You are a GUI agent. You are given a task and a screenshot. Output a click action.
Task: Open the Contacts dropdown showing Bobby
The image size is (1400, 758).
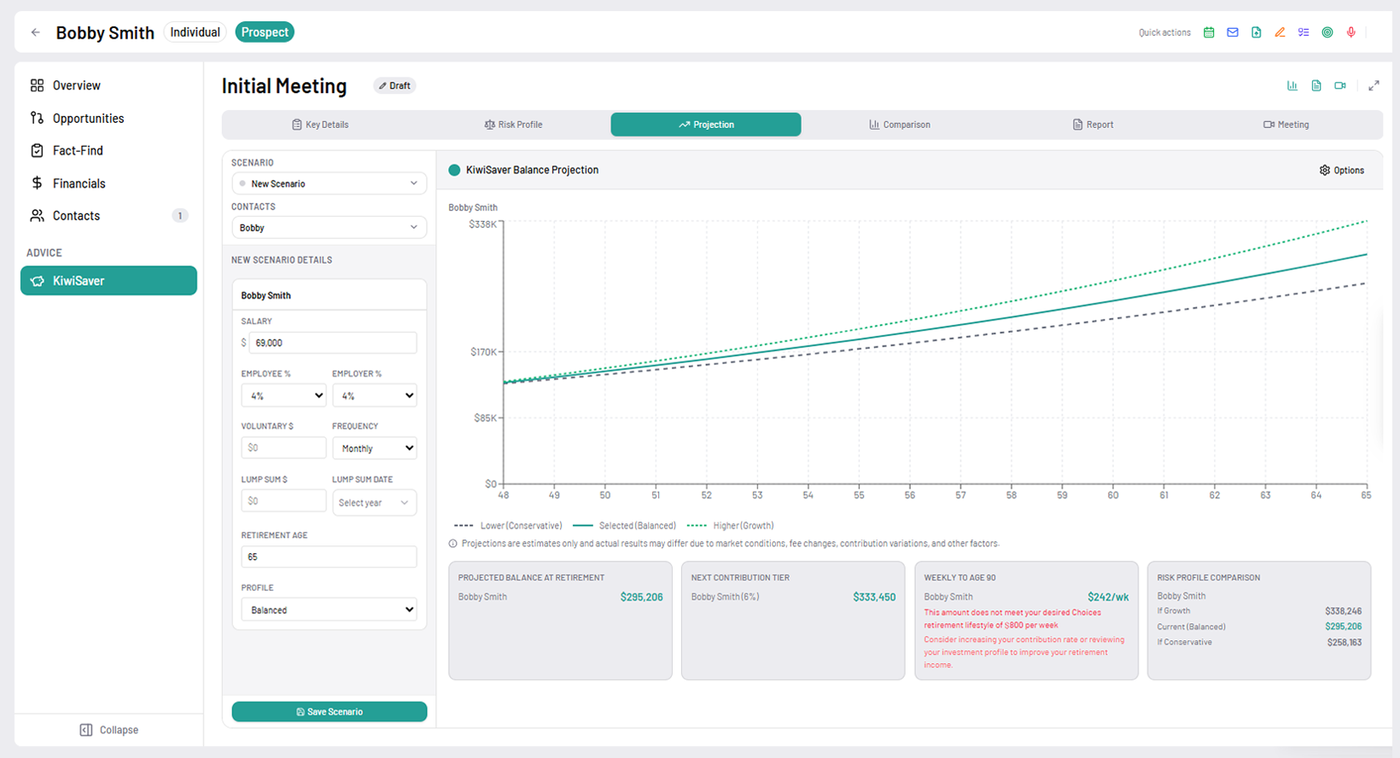coord(329,227)
